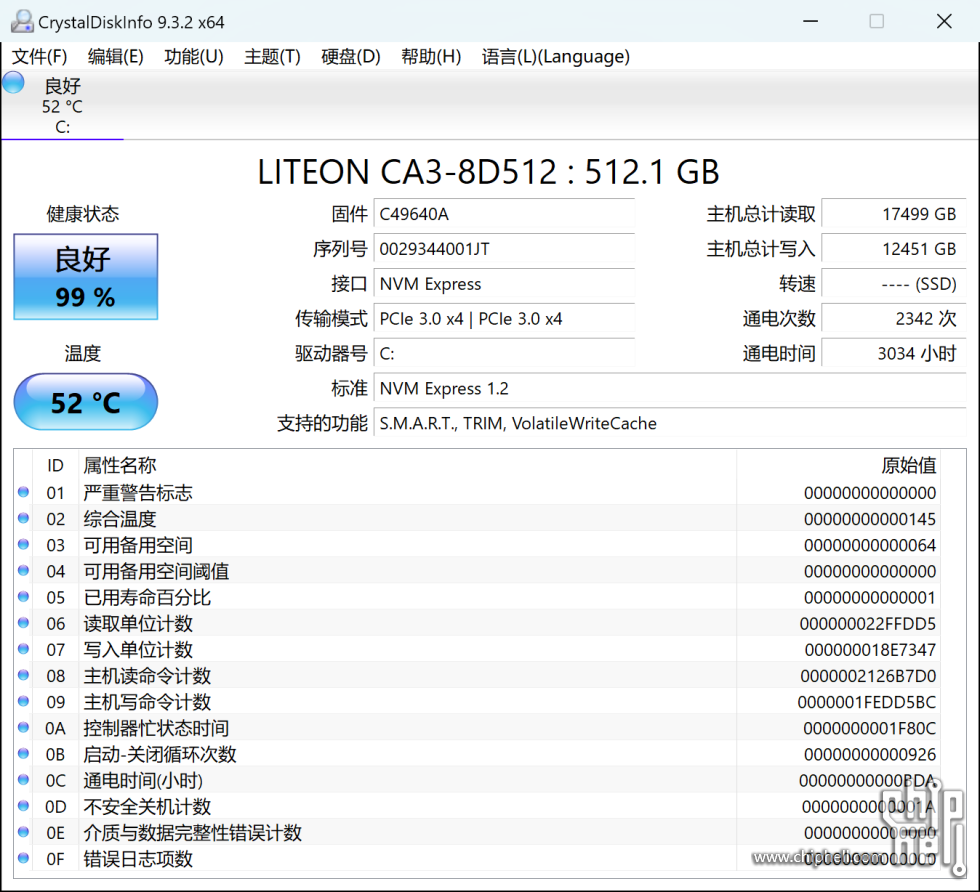Click raw value 0000002126B7D0
Screen dimensions: 980x892
pos(868,676)
